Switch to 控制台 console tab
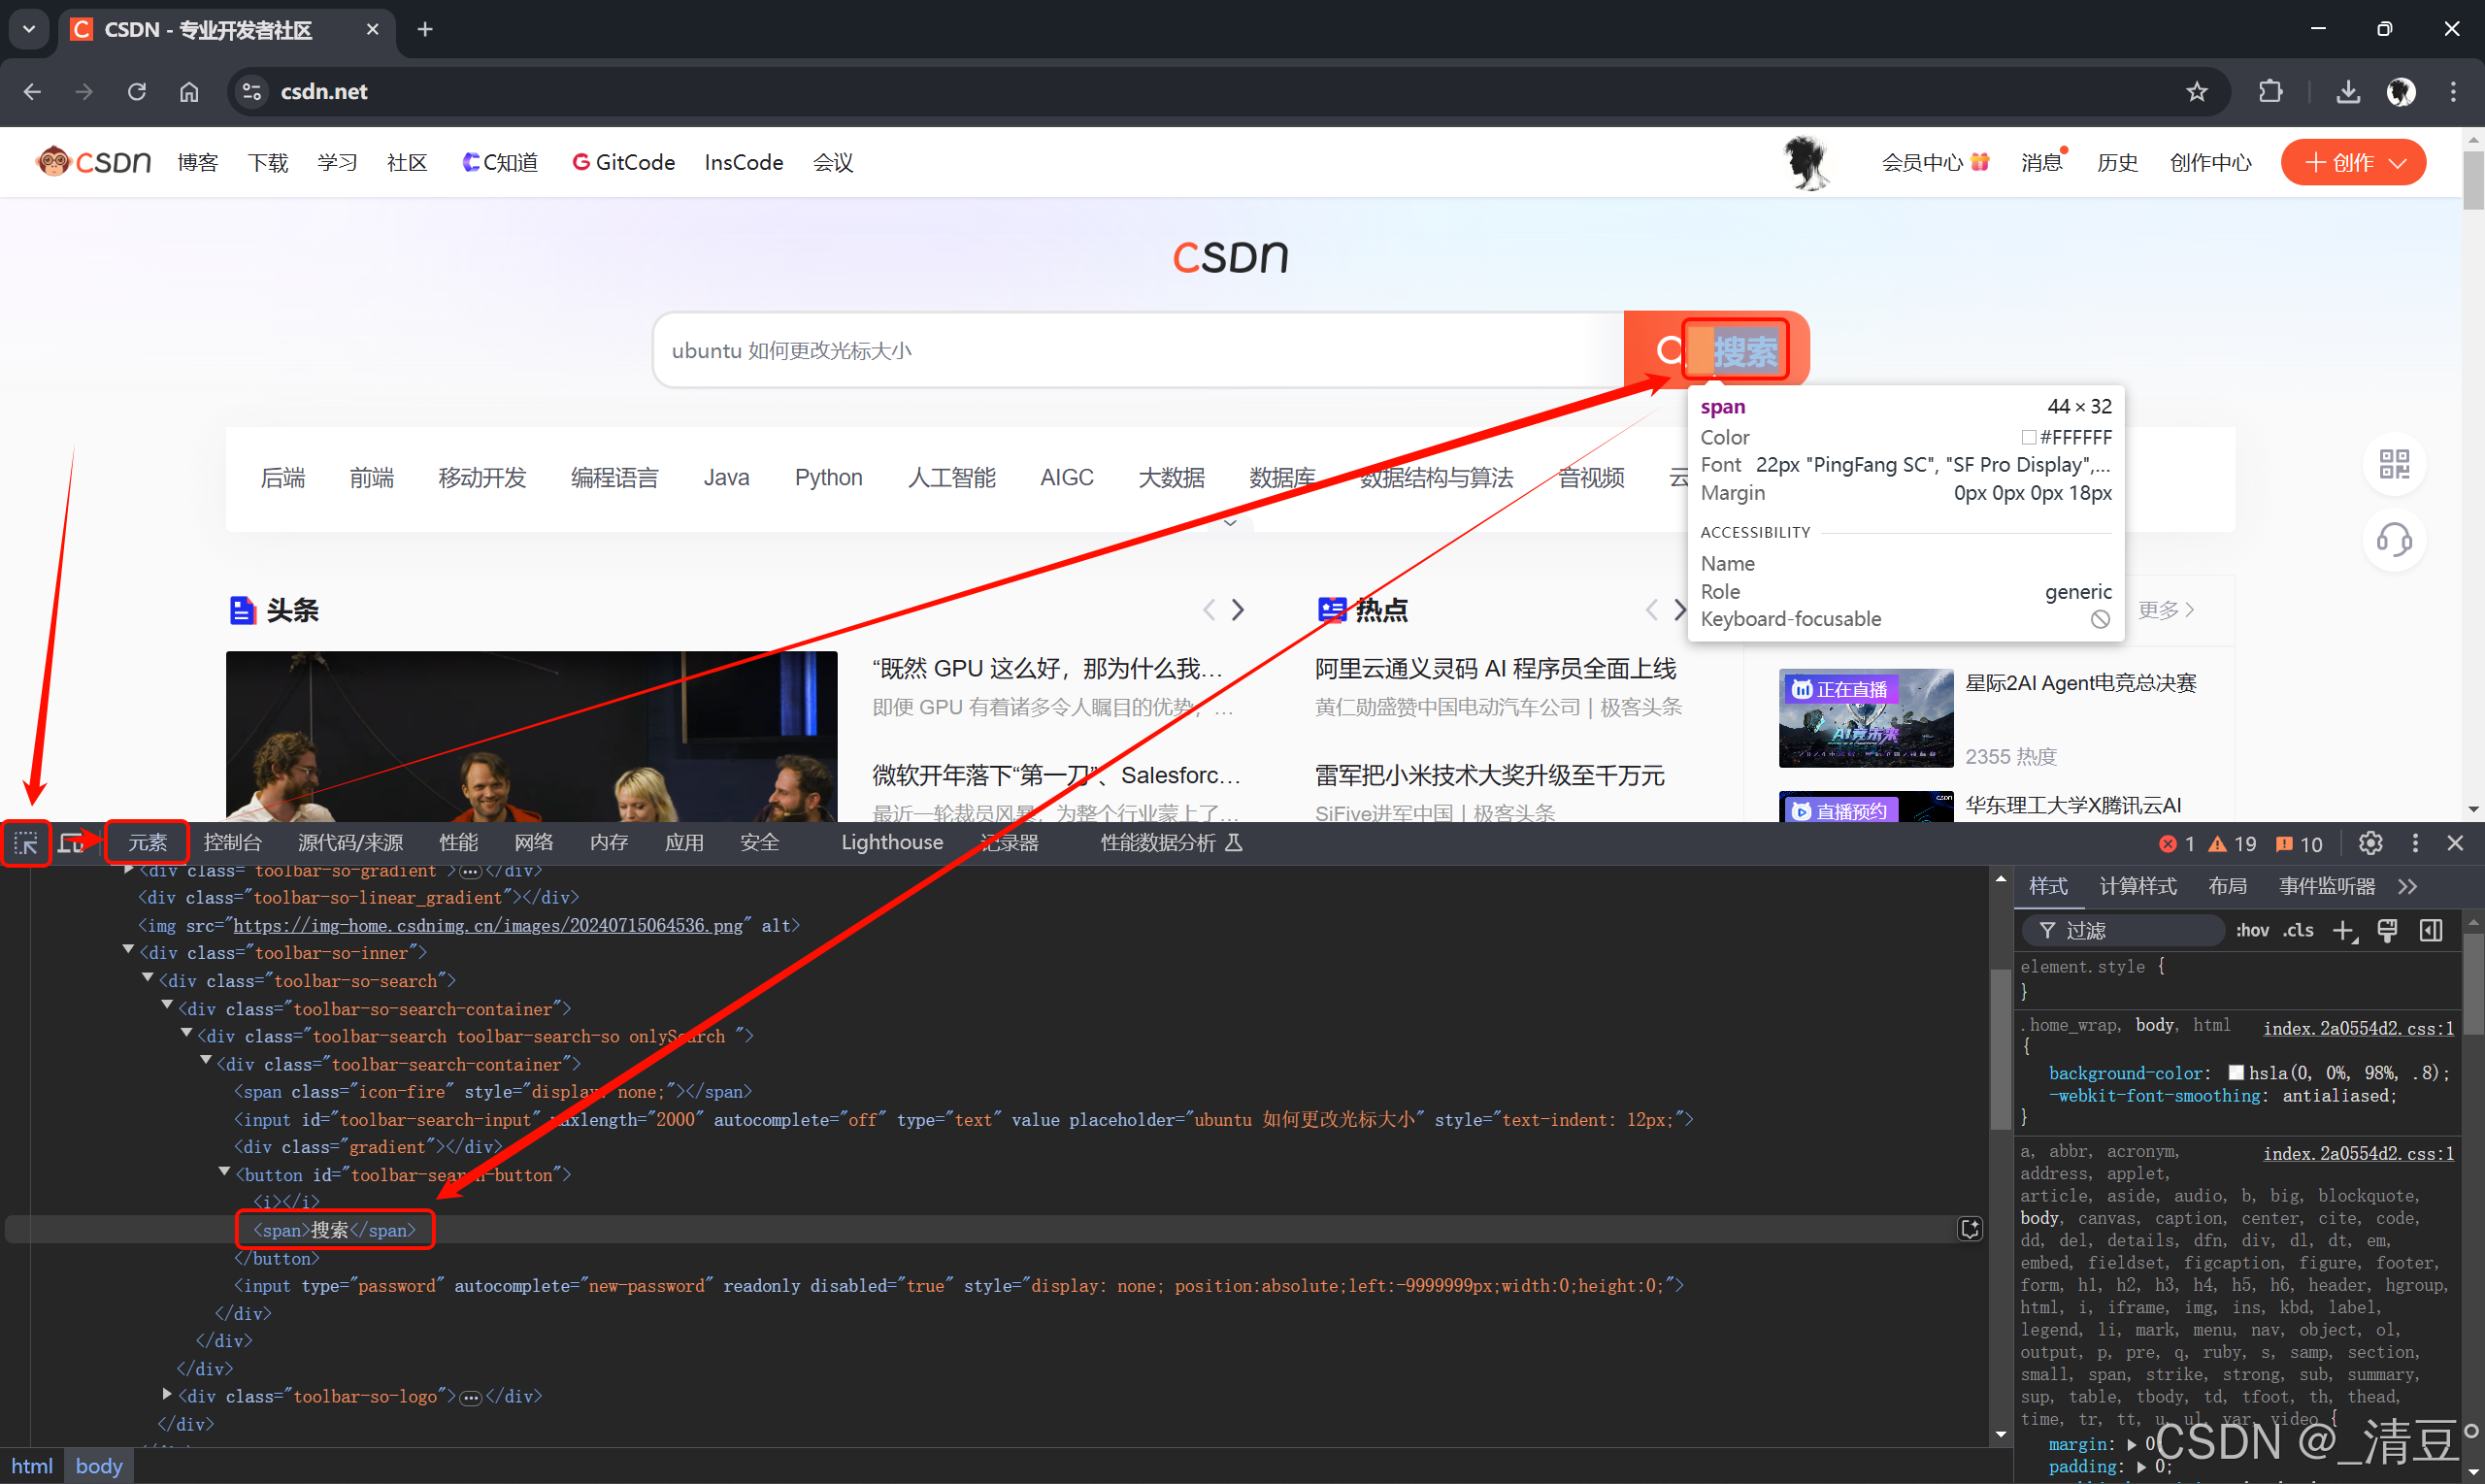This screenshot has height=1484, width=2485. (x=233, y=843)
